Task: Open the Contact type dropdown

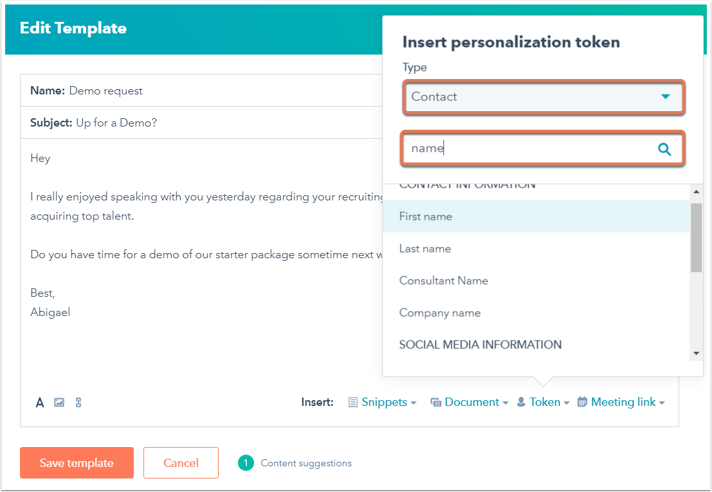Action: pyautogui.click(x=543, y=97)
